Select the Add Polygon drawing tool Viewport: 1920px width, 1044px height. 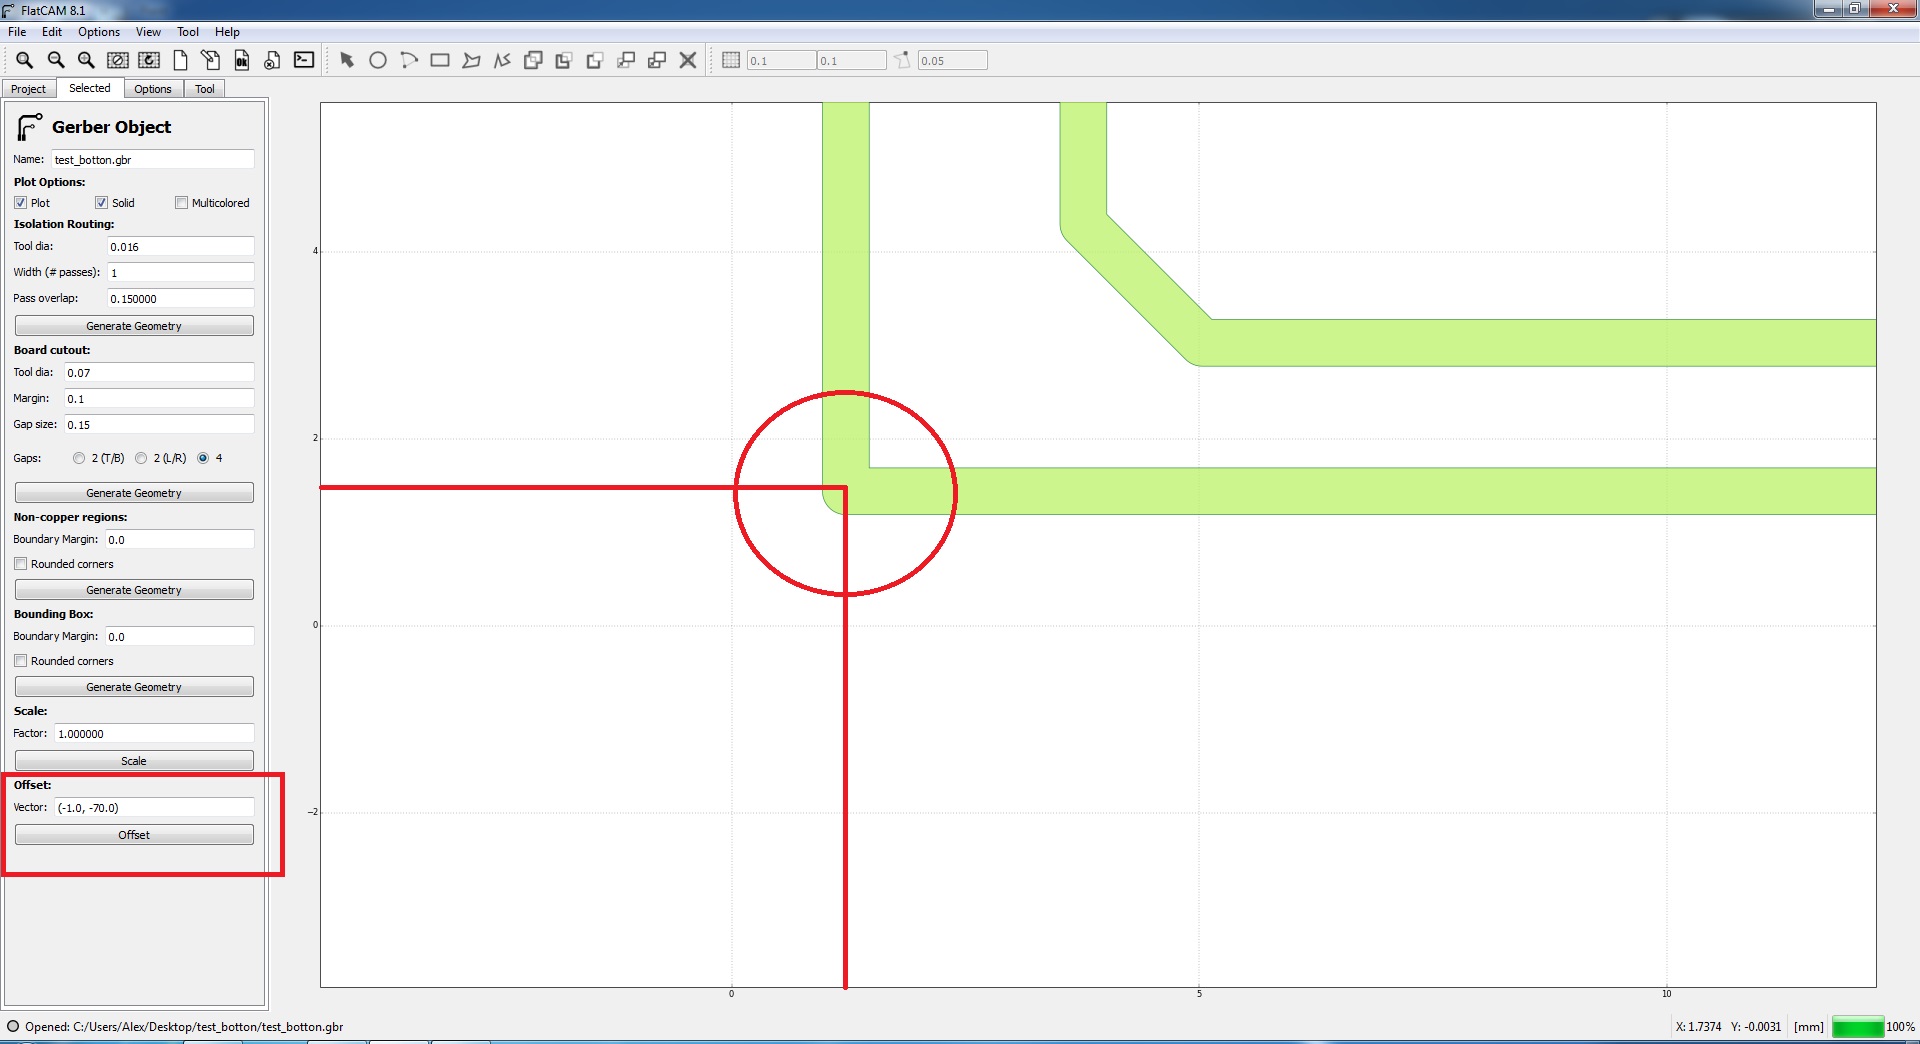pos(471,60)
